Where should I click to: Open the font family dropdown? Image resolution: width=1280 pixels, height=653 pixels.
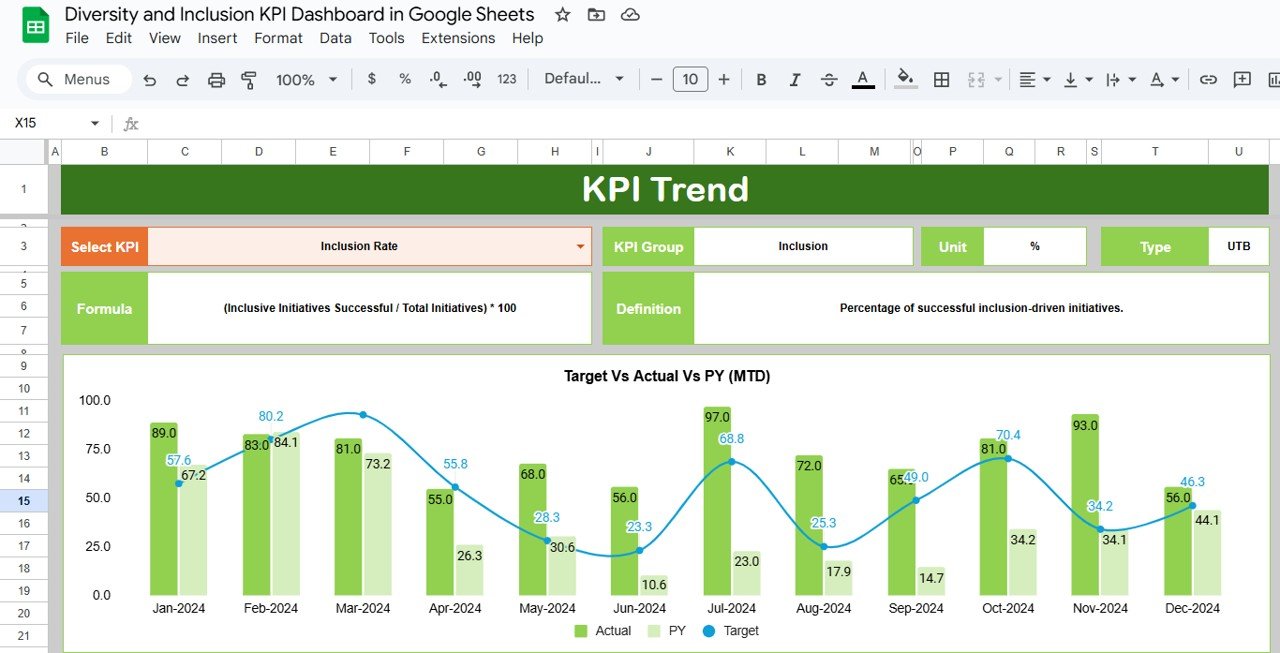584,79
